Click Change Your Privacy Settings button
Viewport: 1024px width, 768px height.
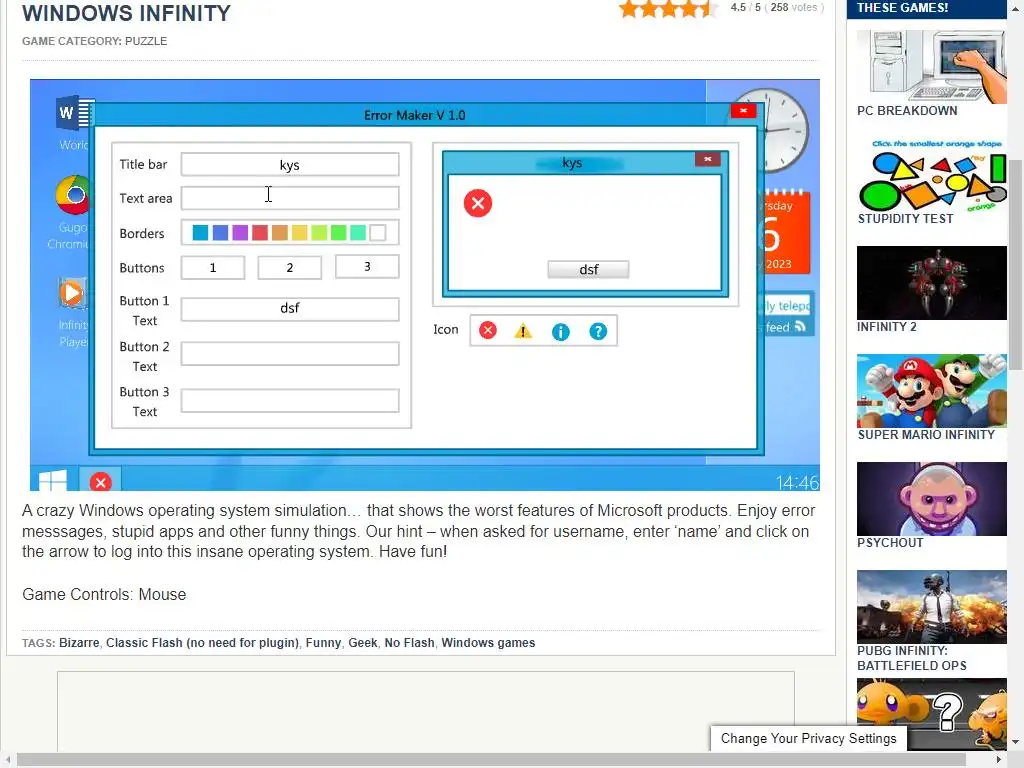[x=808, y=739]
